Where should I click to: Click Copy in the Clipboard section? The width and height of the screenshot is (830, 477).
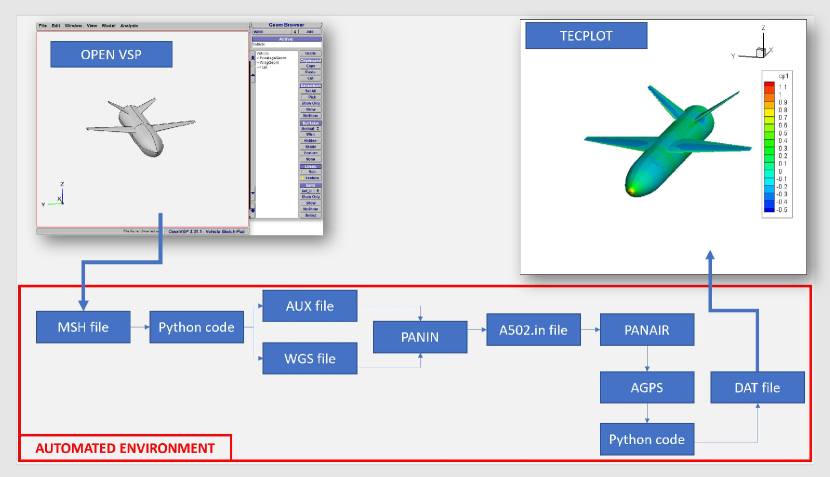(x=310, y=66)
